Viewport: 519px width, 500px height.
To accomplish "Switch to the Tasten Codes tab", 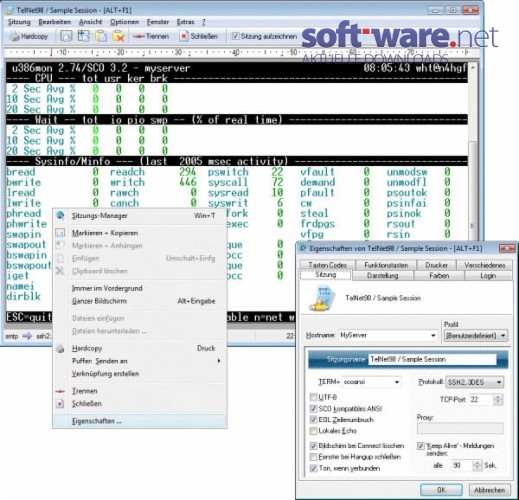I will click(327, 265).
